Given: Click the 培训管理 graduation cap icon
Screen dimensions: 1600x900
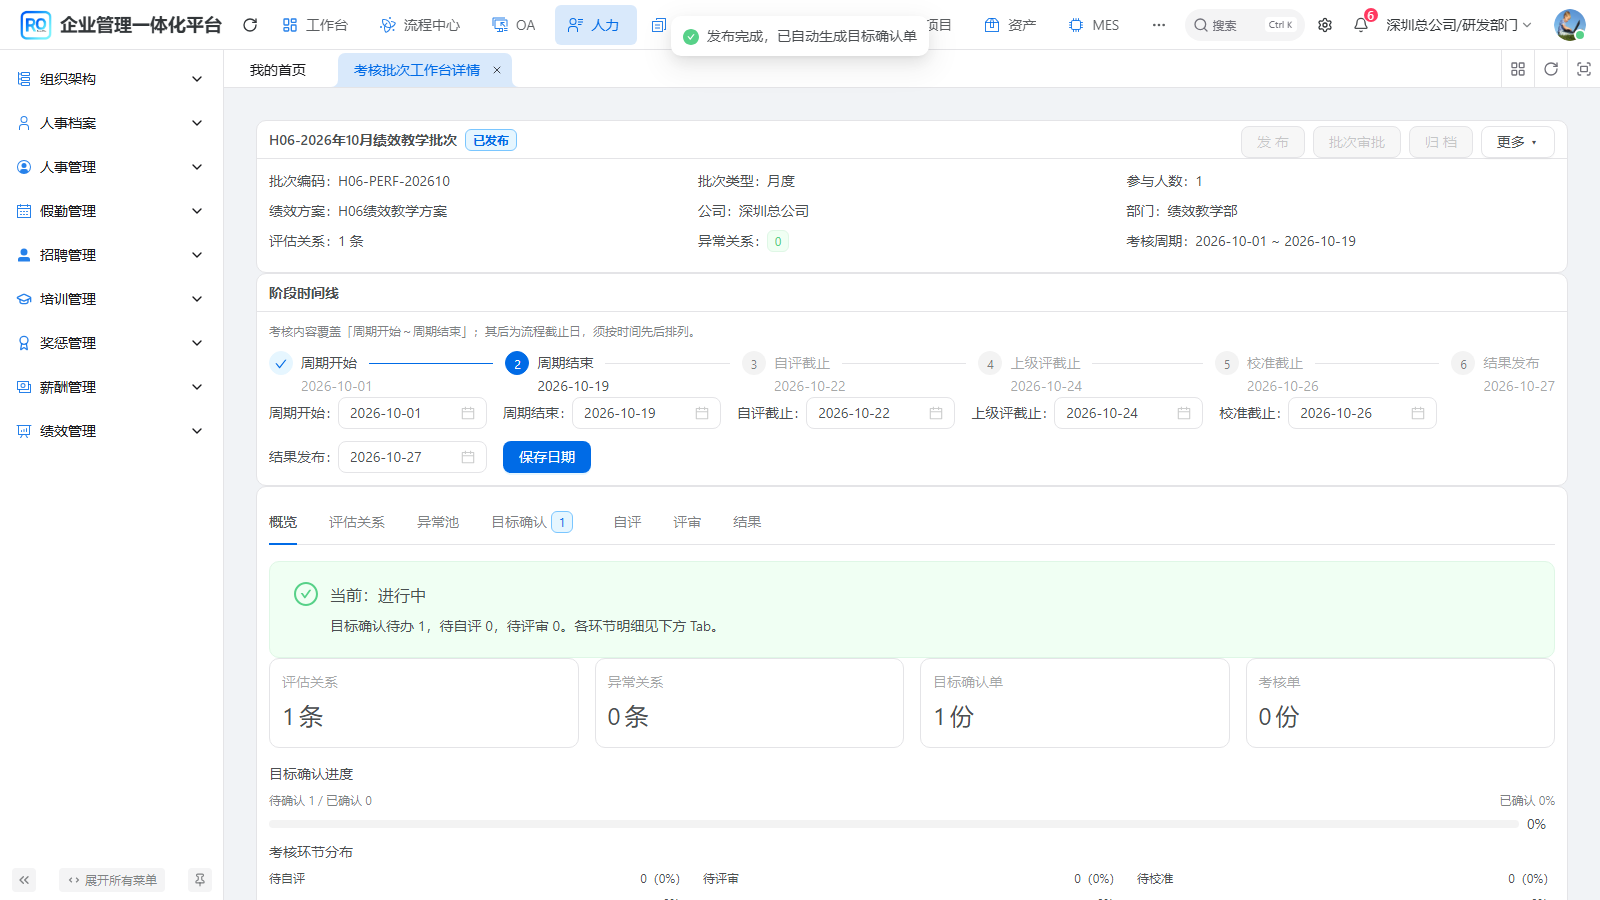Looking at the screenshot, I should [24, 299].
